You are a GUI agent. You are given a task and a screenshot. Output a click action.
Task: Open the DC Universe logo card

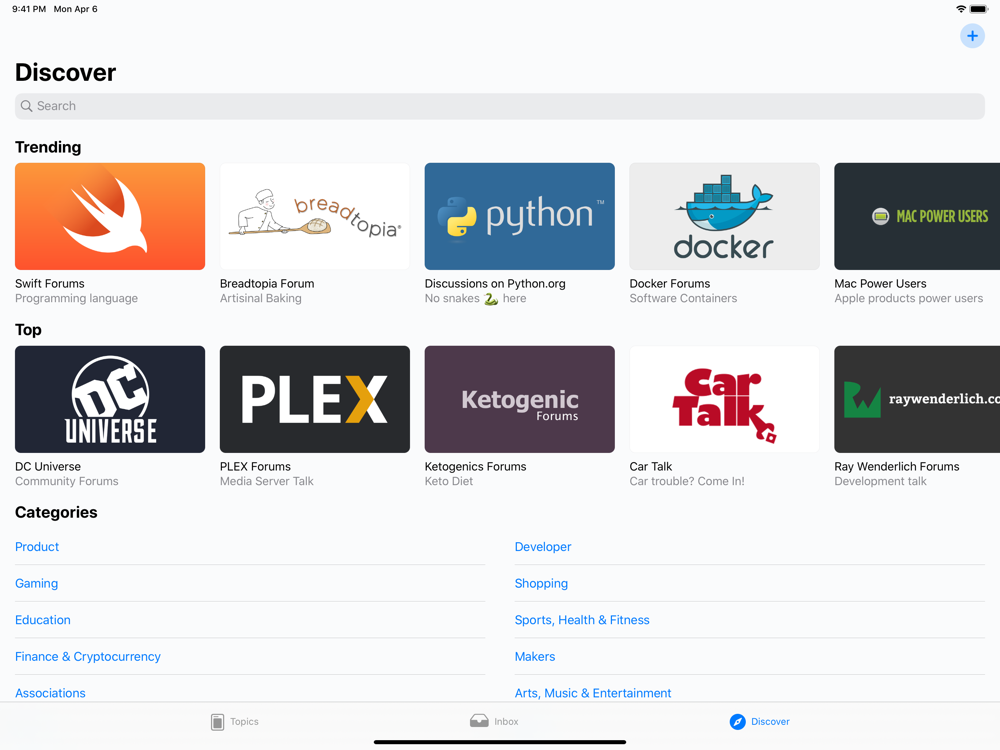click(x=110, y=399)
